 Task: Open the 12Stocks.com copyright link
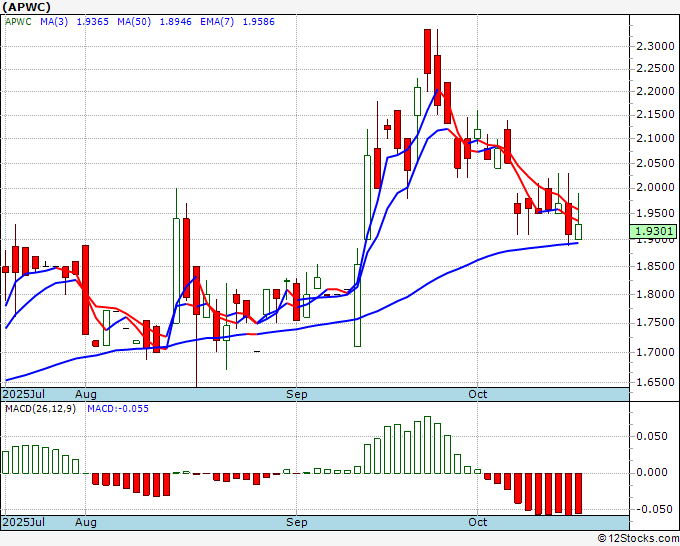pos(638,539)
